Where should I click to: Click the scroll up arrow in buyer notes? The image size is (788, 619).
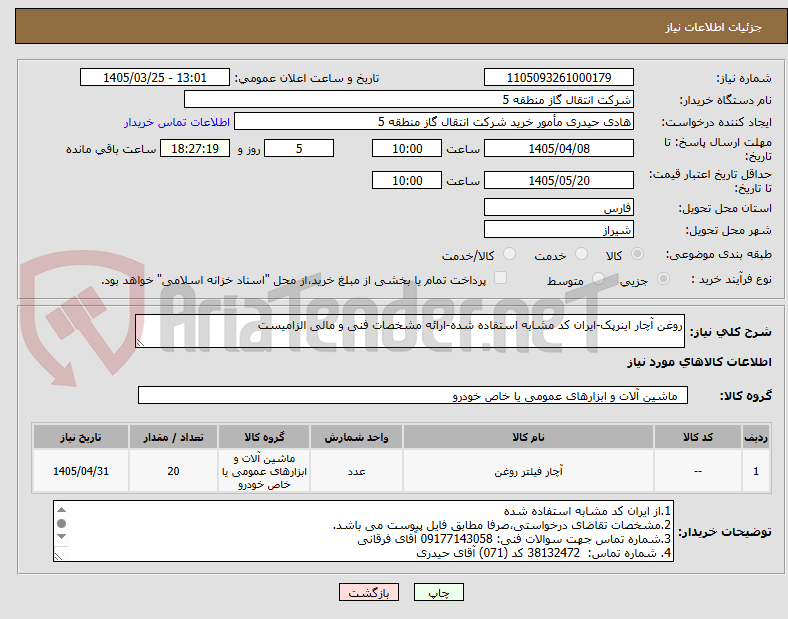pyautogui.click(x=61, y=510)
